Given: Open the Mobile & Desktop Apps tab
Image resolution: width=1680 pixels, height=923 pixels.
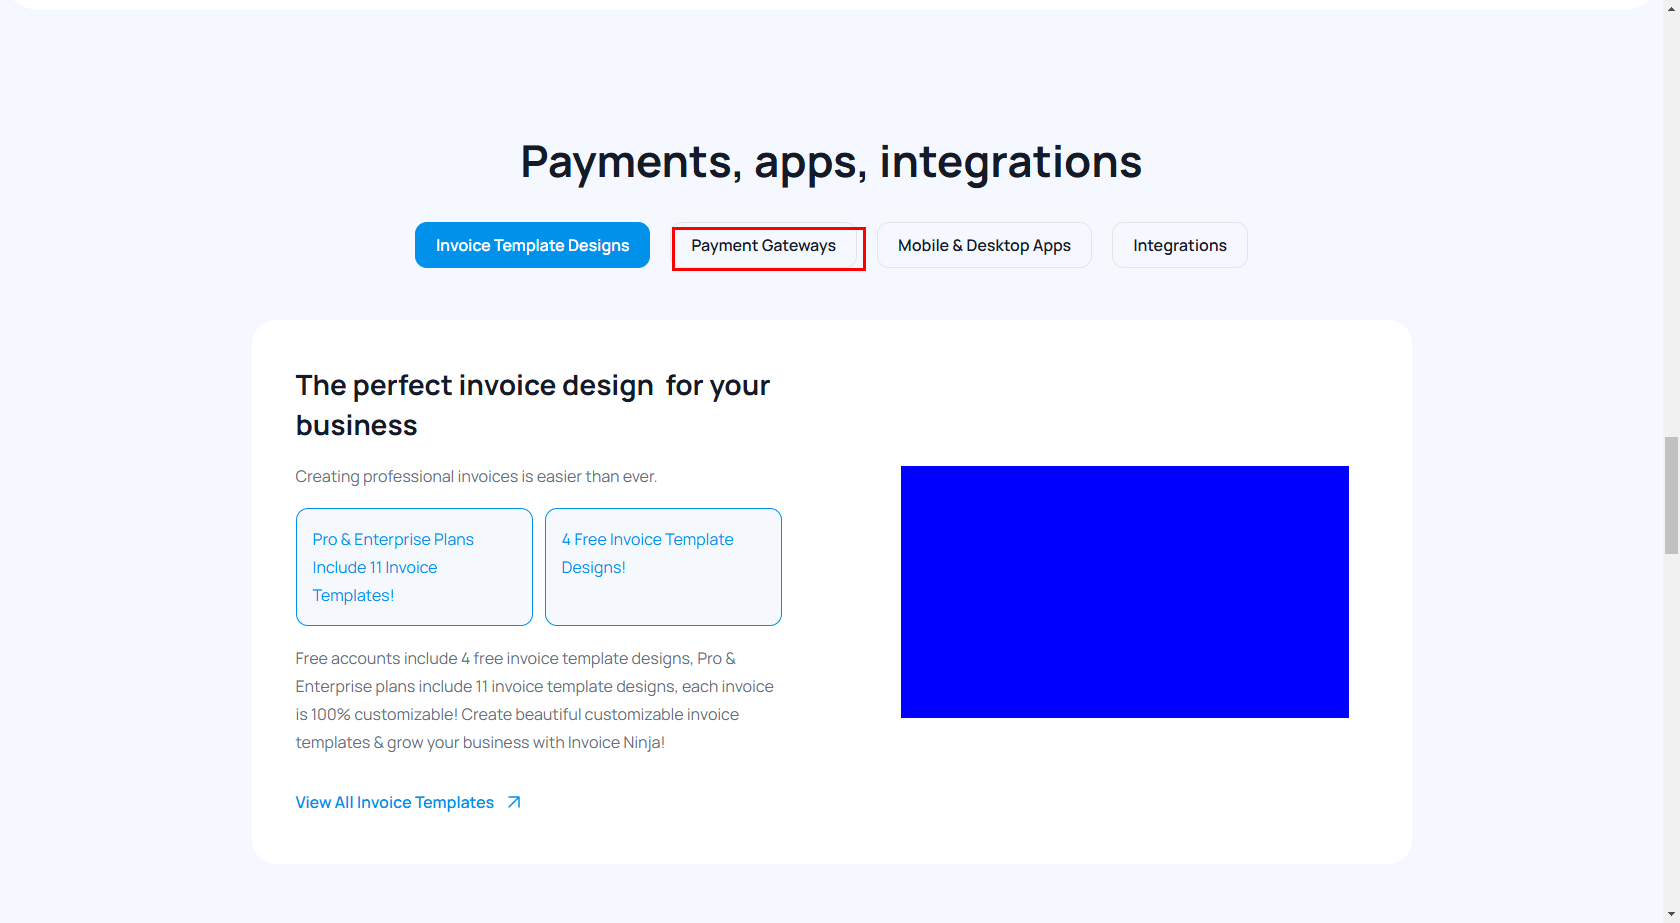Looking at the screenshot, I should click(x=984, y=245).
